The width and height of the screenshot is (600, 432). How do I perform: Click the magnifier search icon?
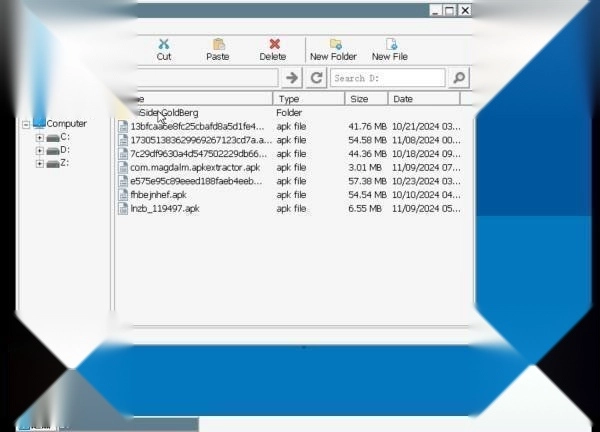click(458, 78)
